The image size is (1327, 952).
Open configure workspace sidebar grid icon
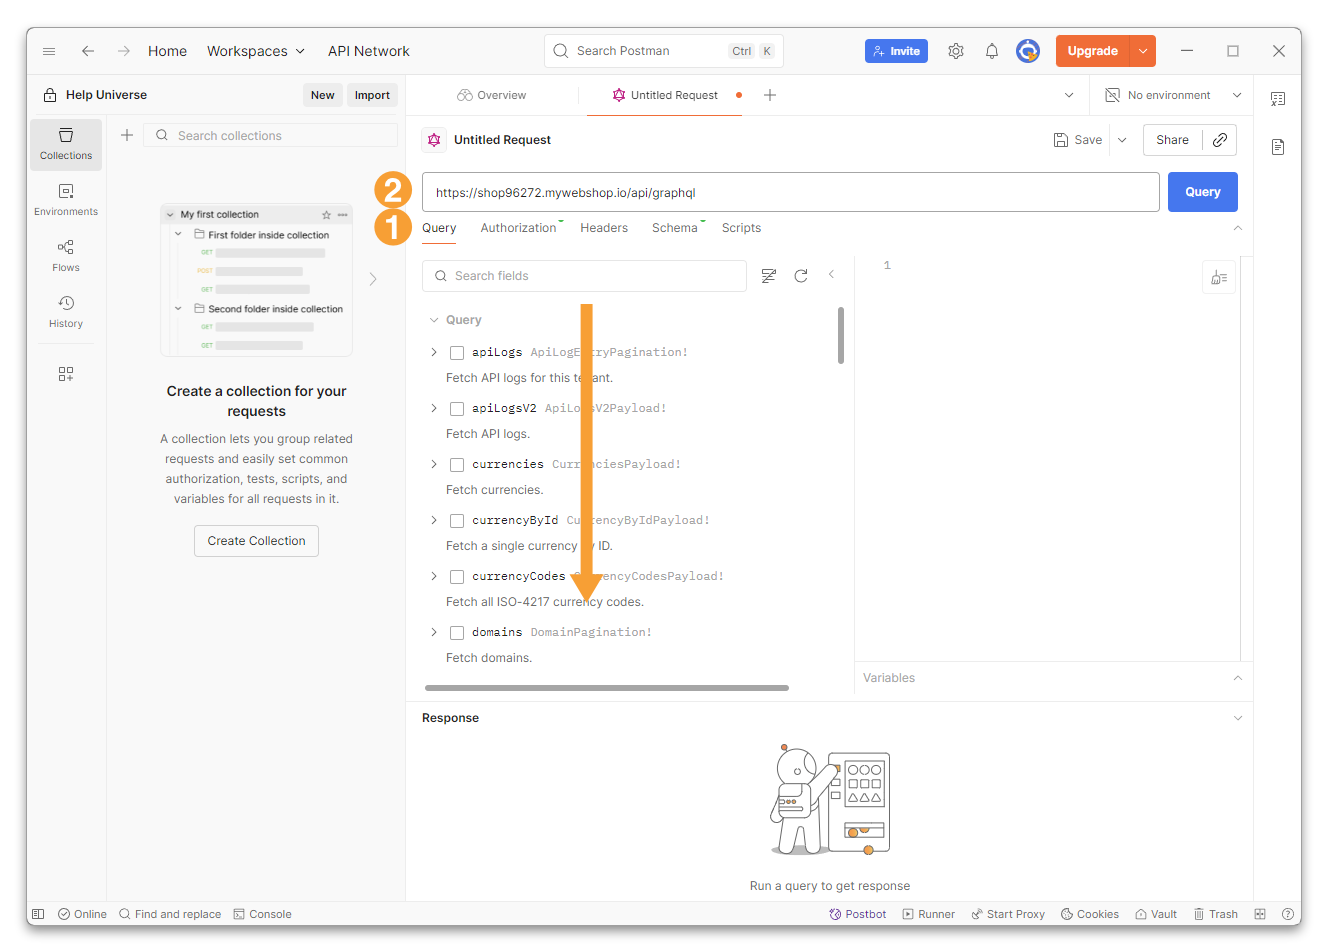[66, 374]
